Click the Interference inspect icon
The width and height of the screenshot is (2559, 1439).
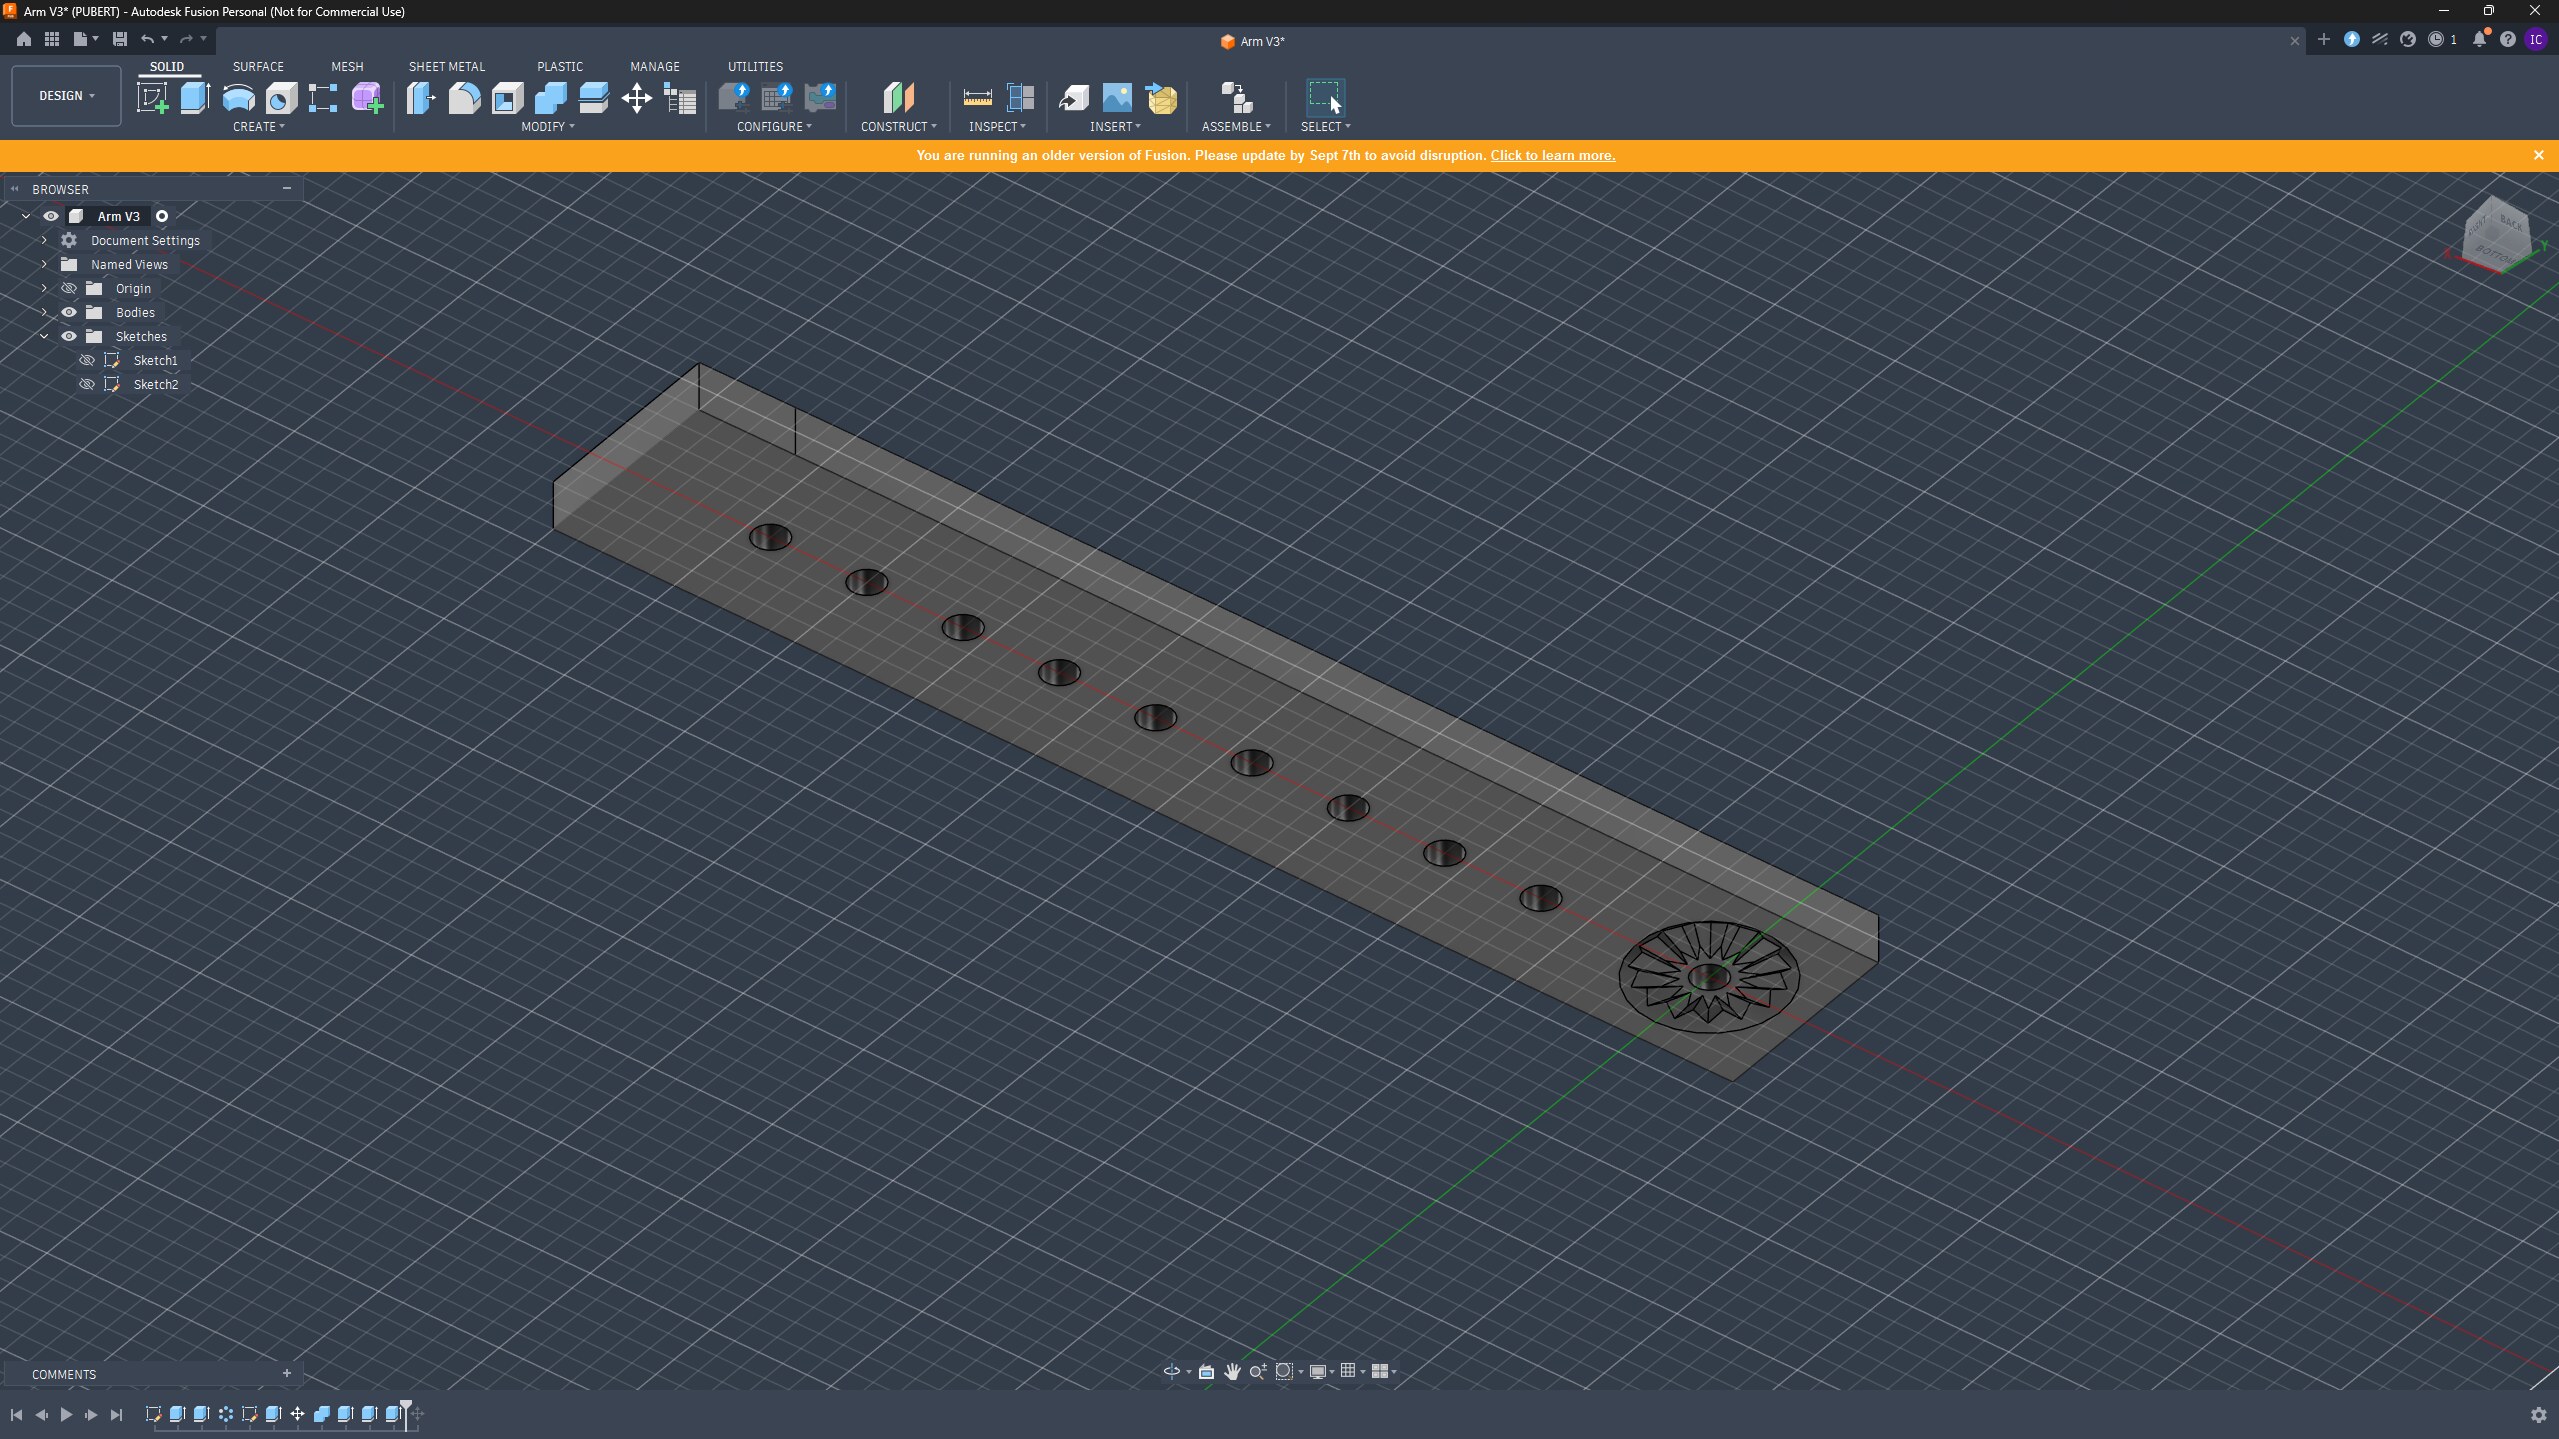1020,98
